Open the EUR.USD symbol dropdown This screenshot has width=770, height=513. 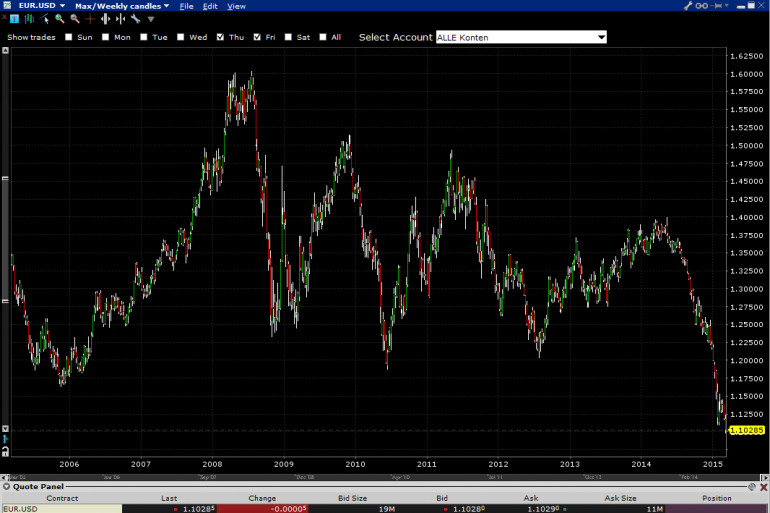click(x=42, y=5)
